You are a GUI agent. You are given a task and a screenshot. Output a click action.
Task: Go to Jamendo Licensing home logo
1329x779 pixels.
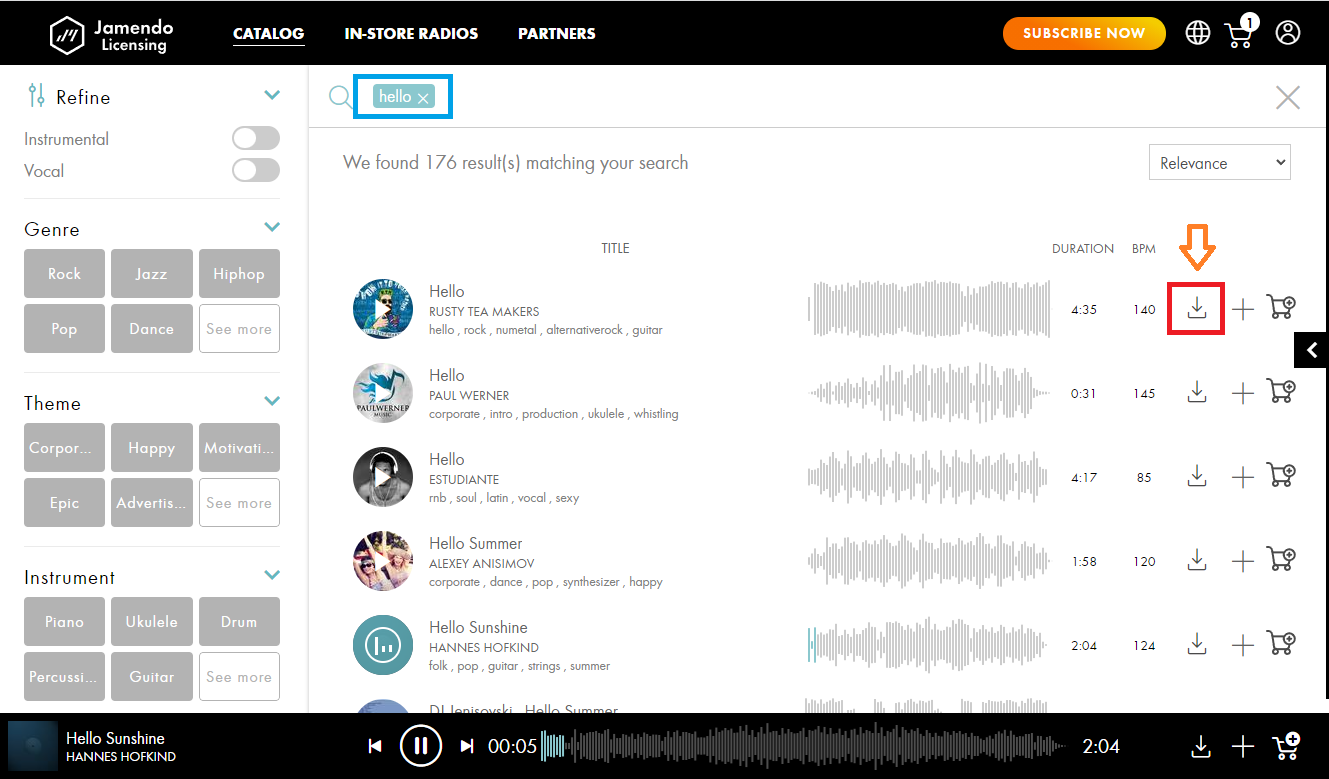[x=111, y=34]
